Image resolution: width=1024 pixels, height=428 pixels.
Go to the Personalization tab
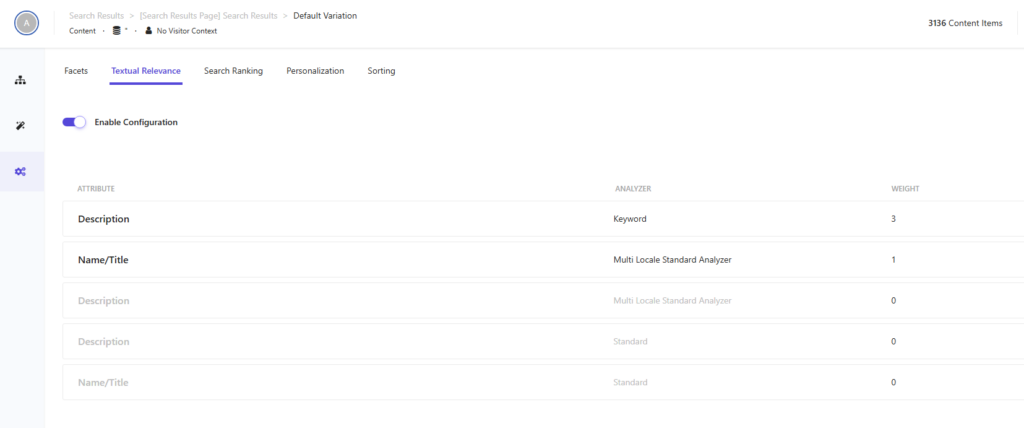[315, 71]
